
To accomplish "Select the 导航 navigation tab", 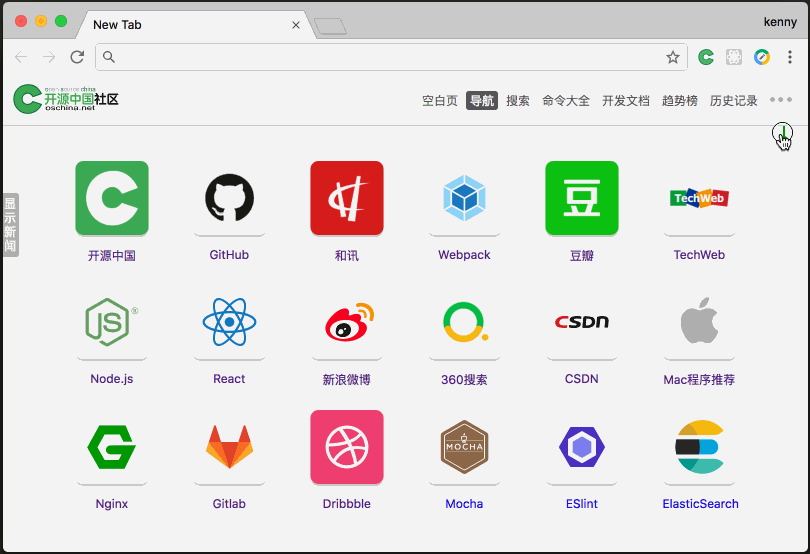I will click(482, 100).
